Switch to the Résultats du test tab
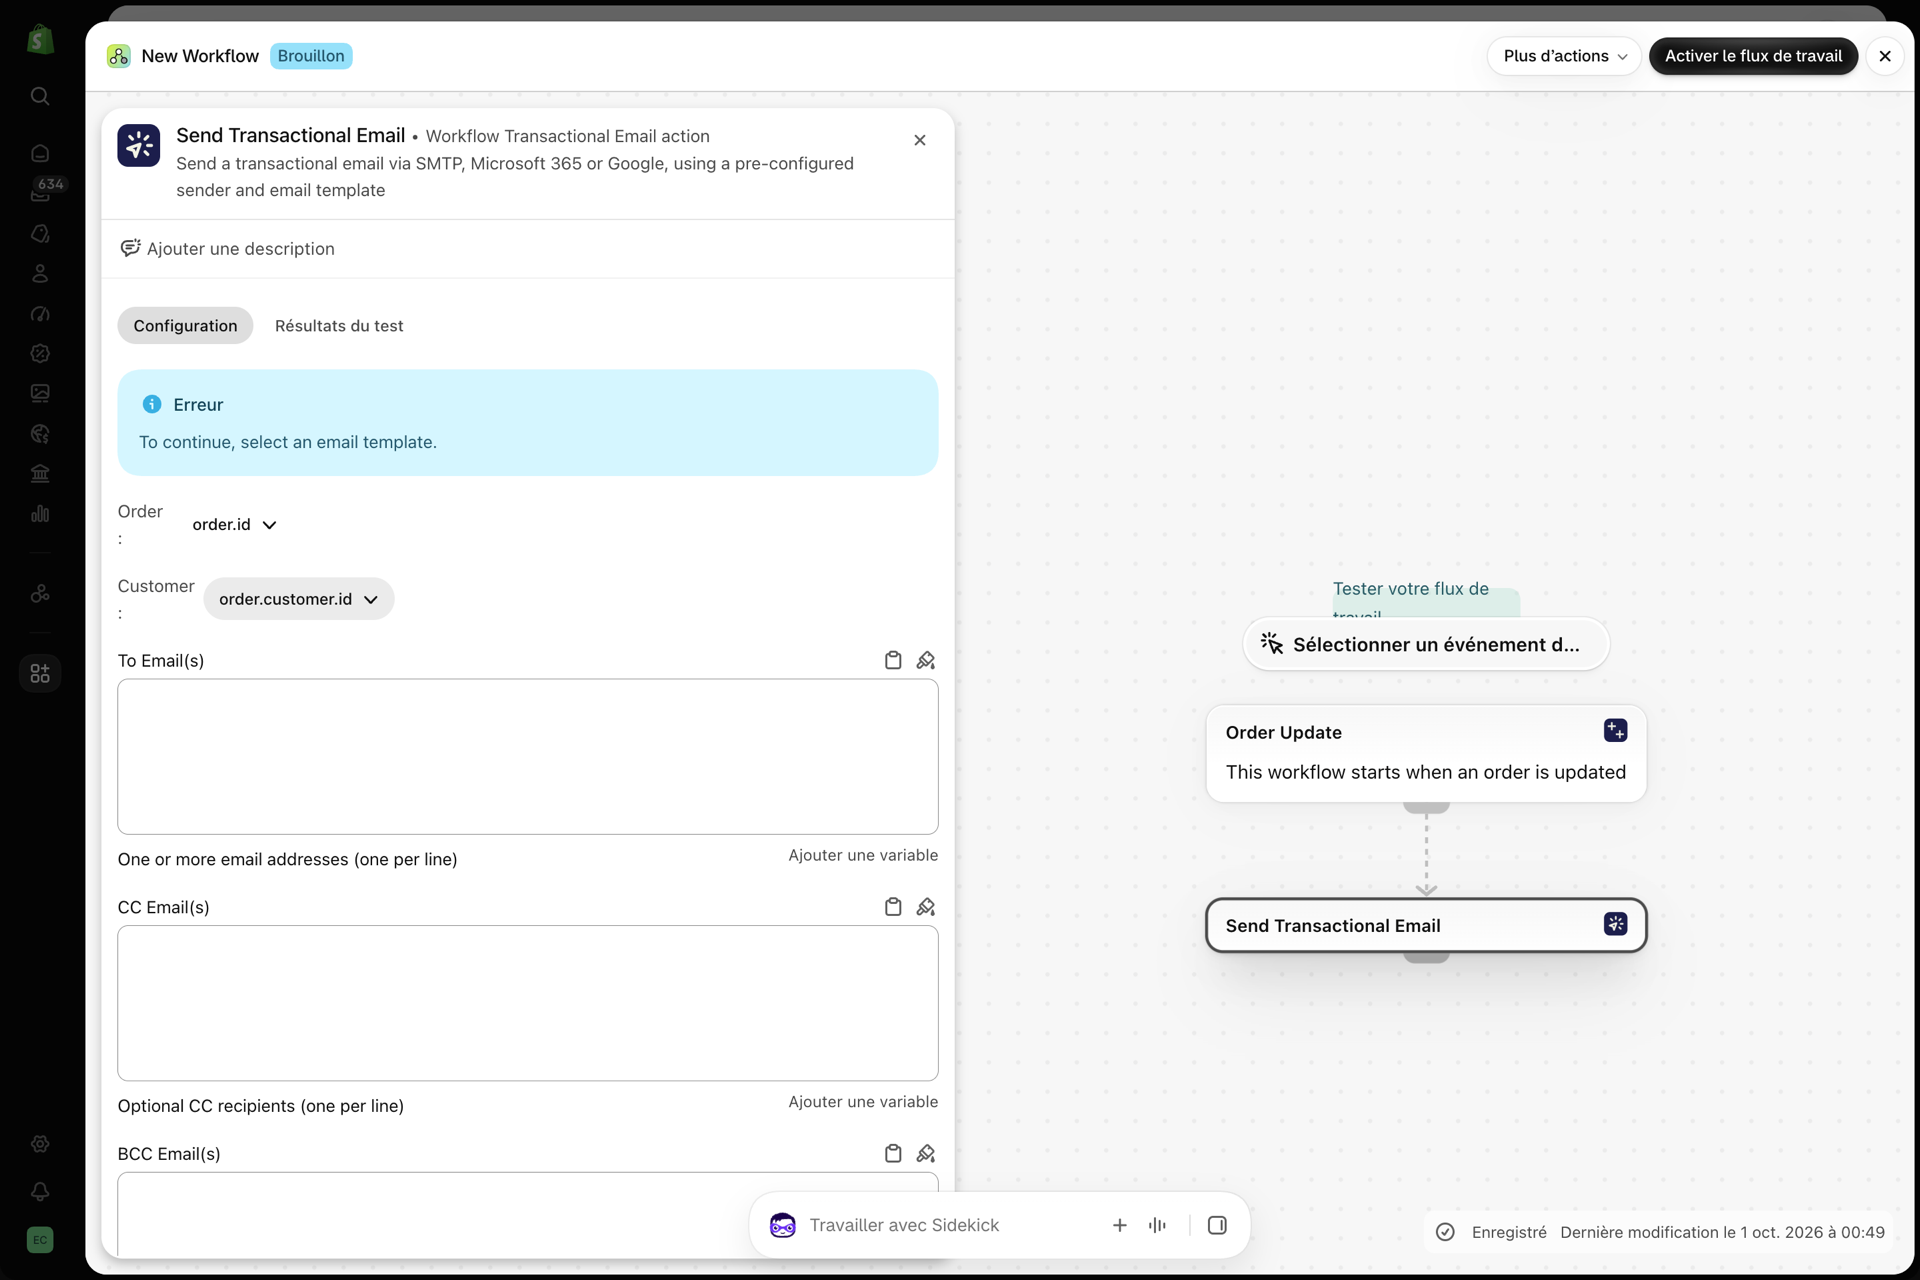The width and height of the screenshot is (1920, 1280). point(339,326)
